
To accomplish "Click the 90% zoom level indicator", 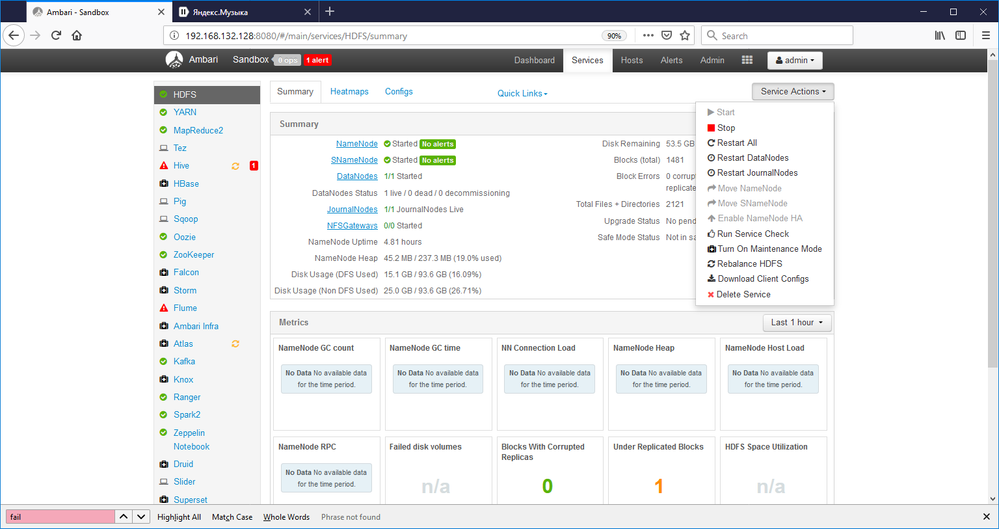I will (x=614, y=36).
